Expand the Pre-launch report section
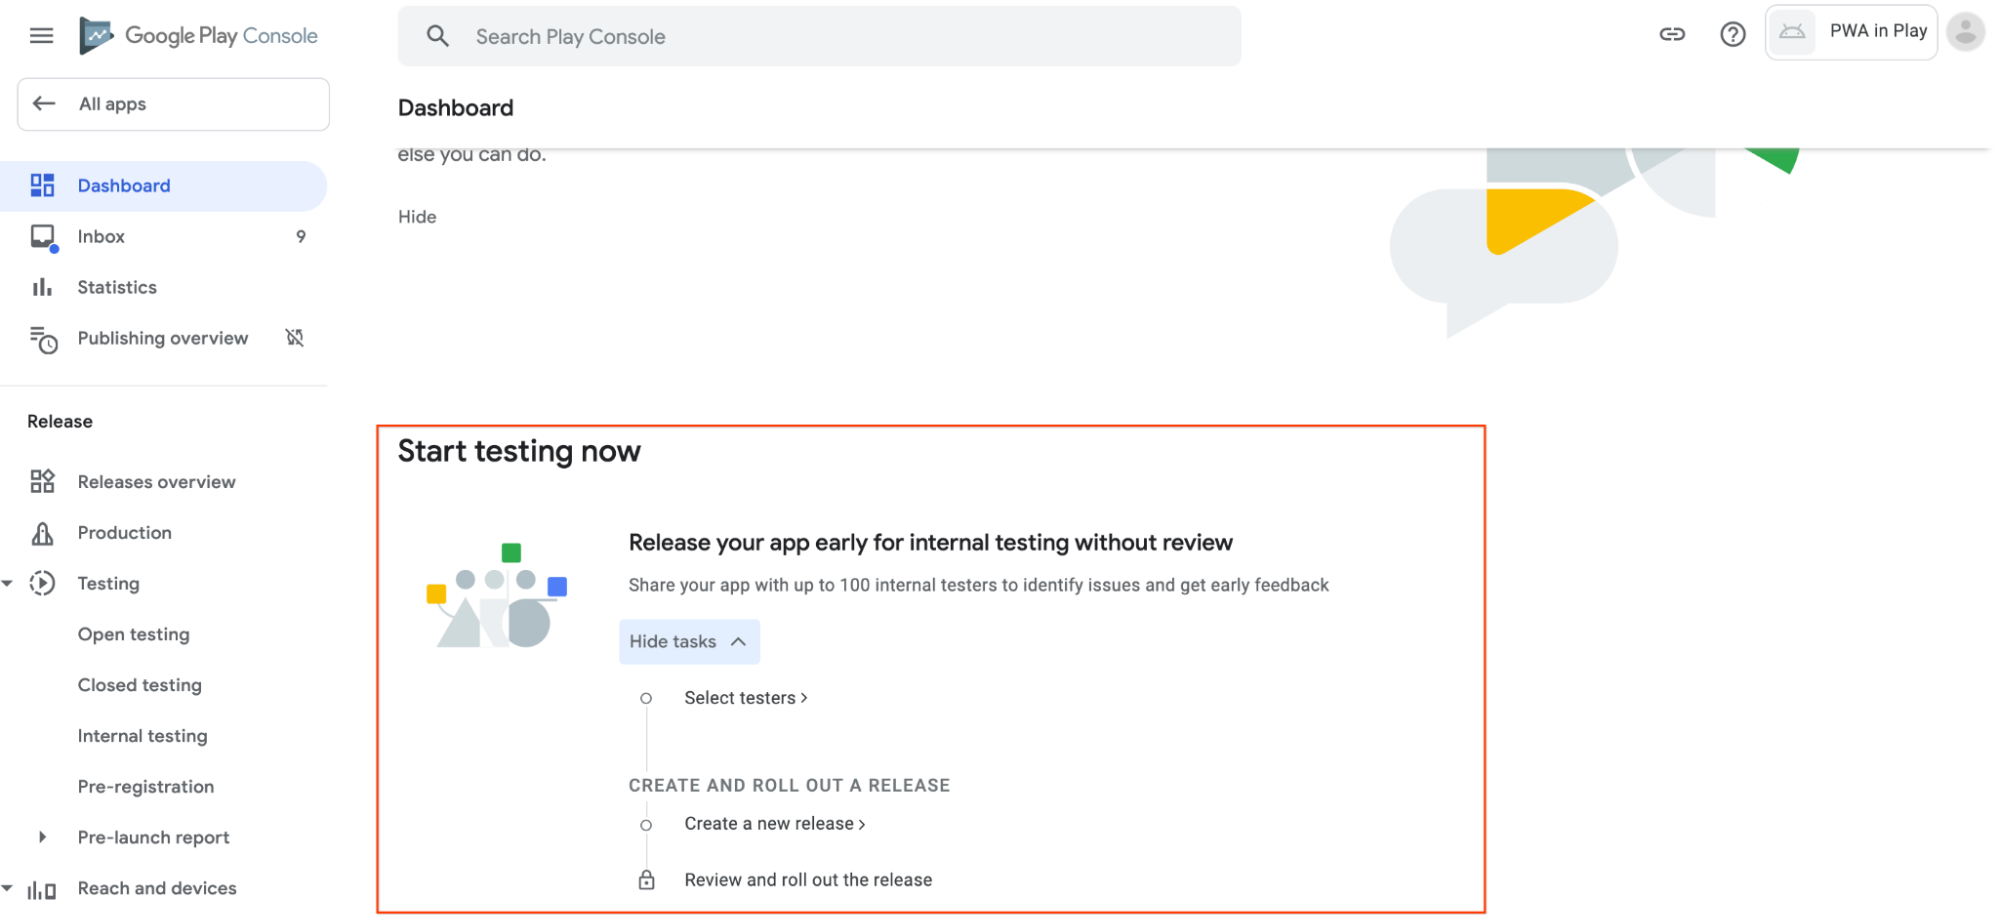Viewport: 1999px width, 923px height. 41,837
